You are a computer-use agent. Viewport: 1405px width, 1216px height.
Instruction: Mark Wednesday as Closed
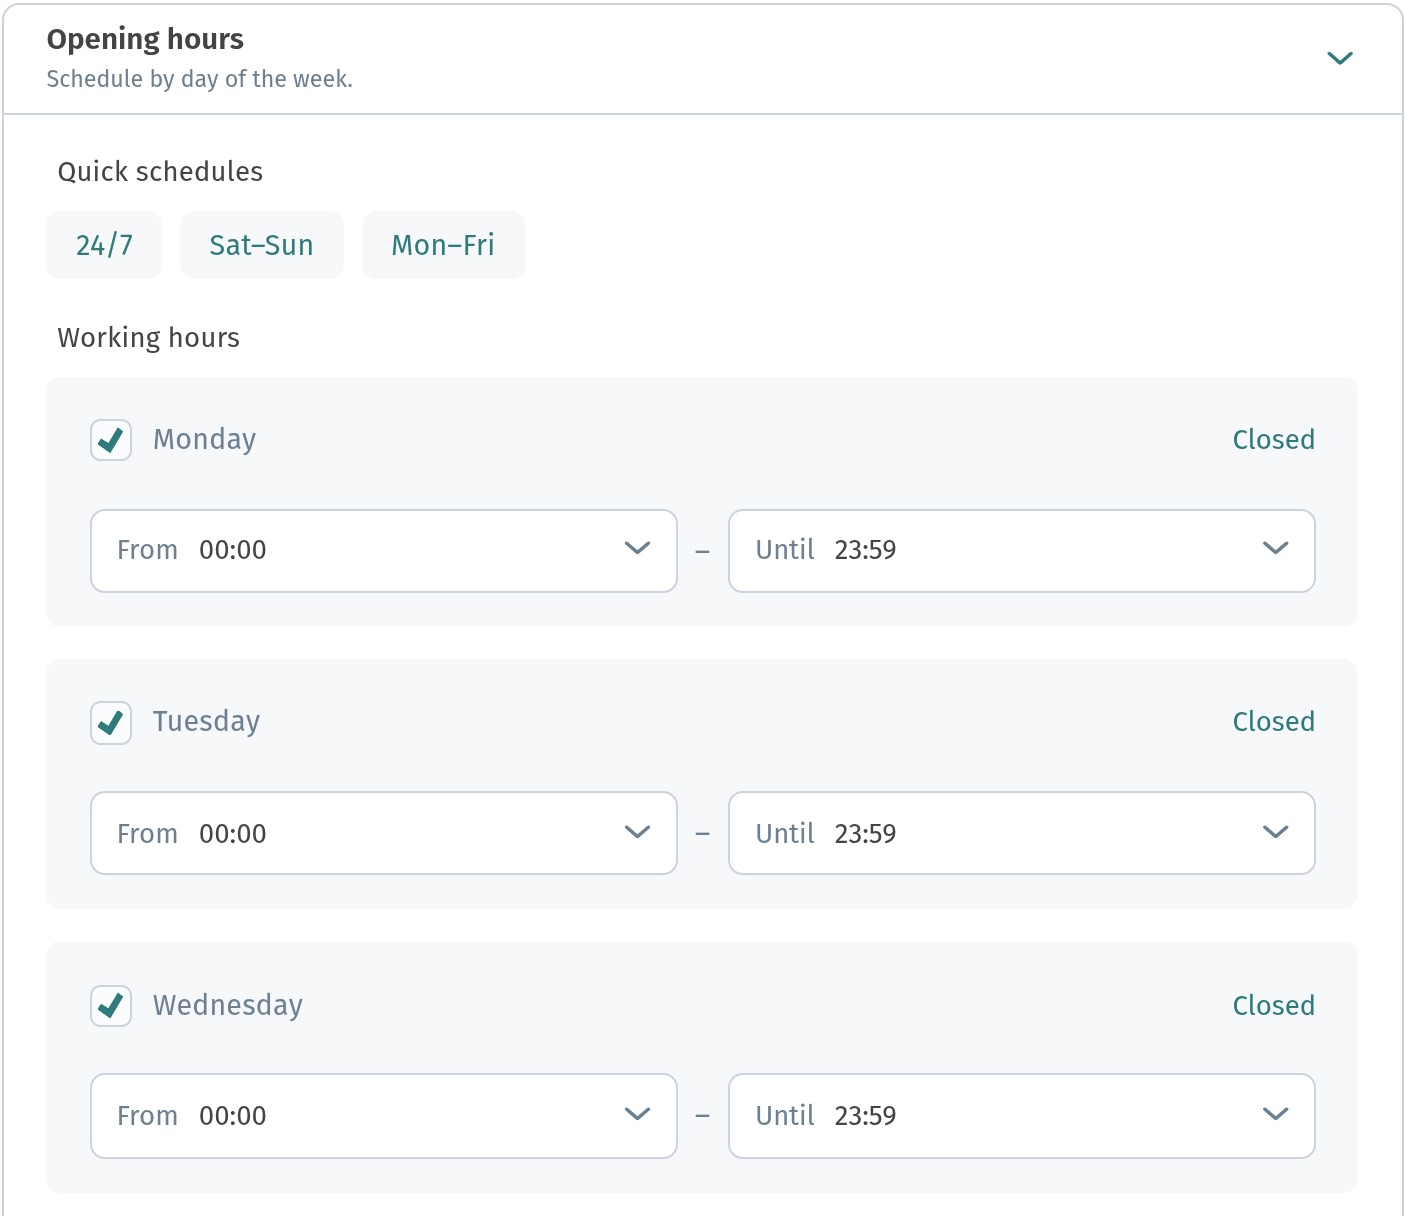1273,1006
